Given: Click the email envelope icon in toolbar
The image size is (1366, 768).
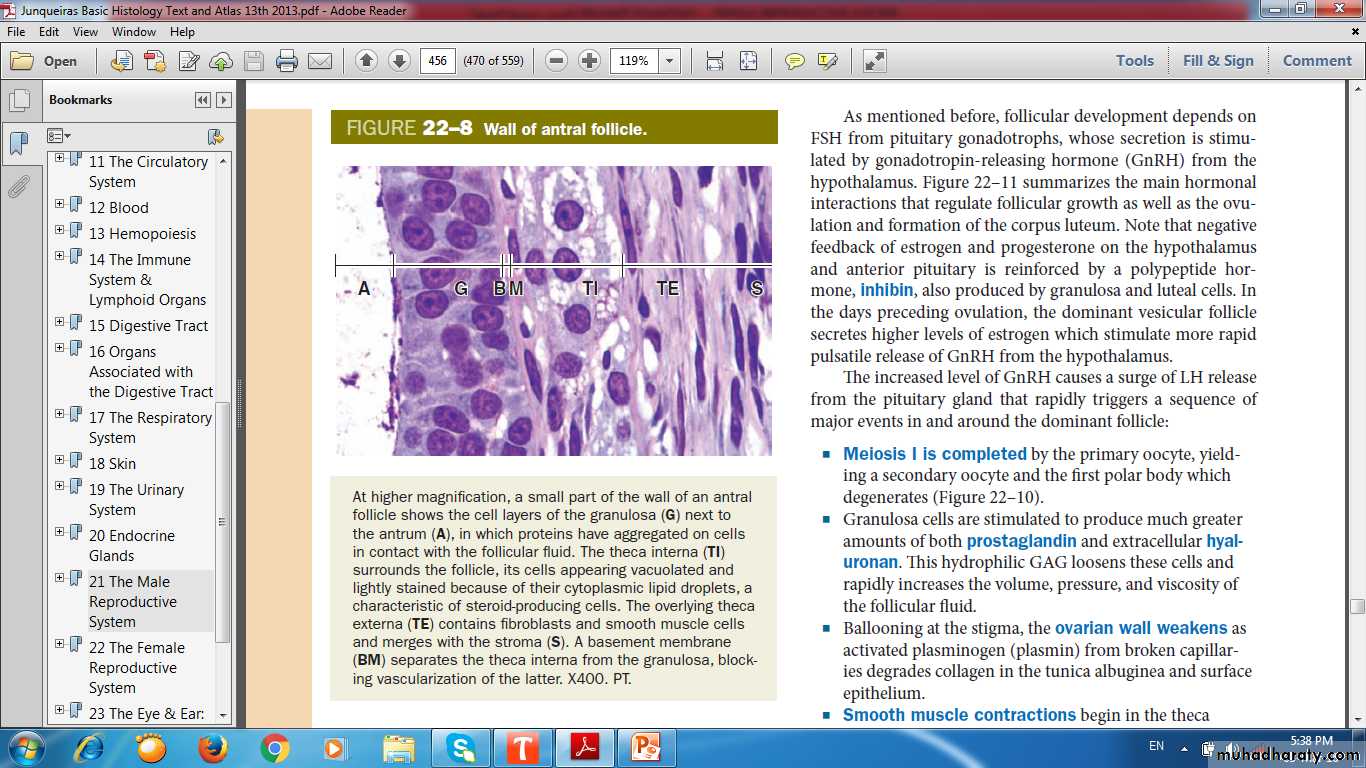Looking at the screenshot, I should click(x=320, y=61).
